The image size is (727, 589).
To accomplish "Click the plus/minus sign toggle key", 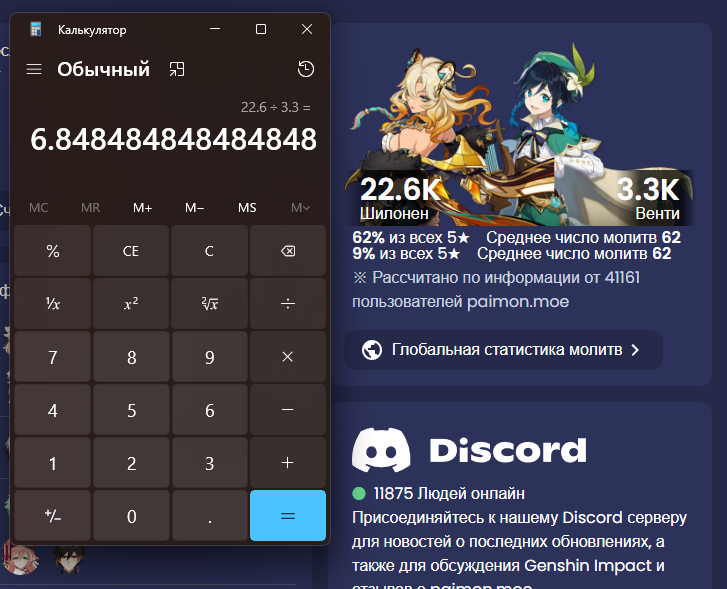I will coord(52,516).
